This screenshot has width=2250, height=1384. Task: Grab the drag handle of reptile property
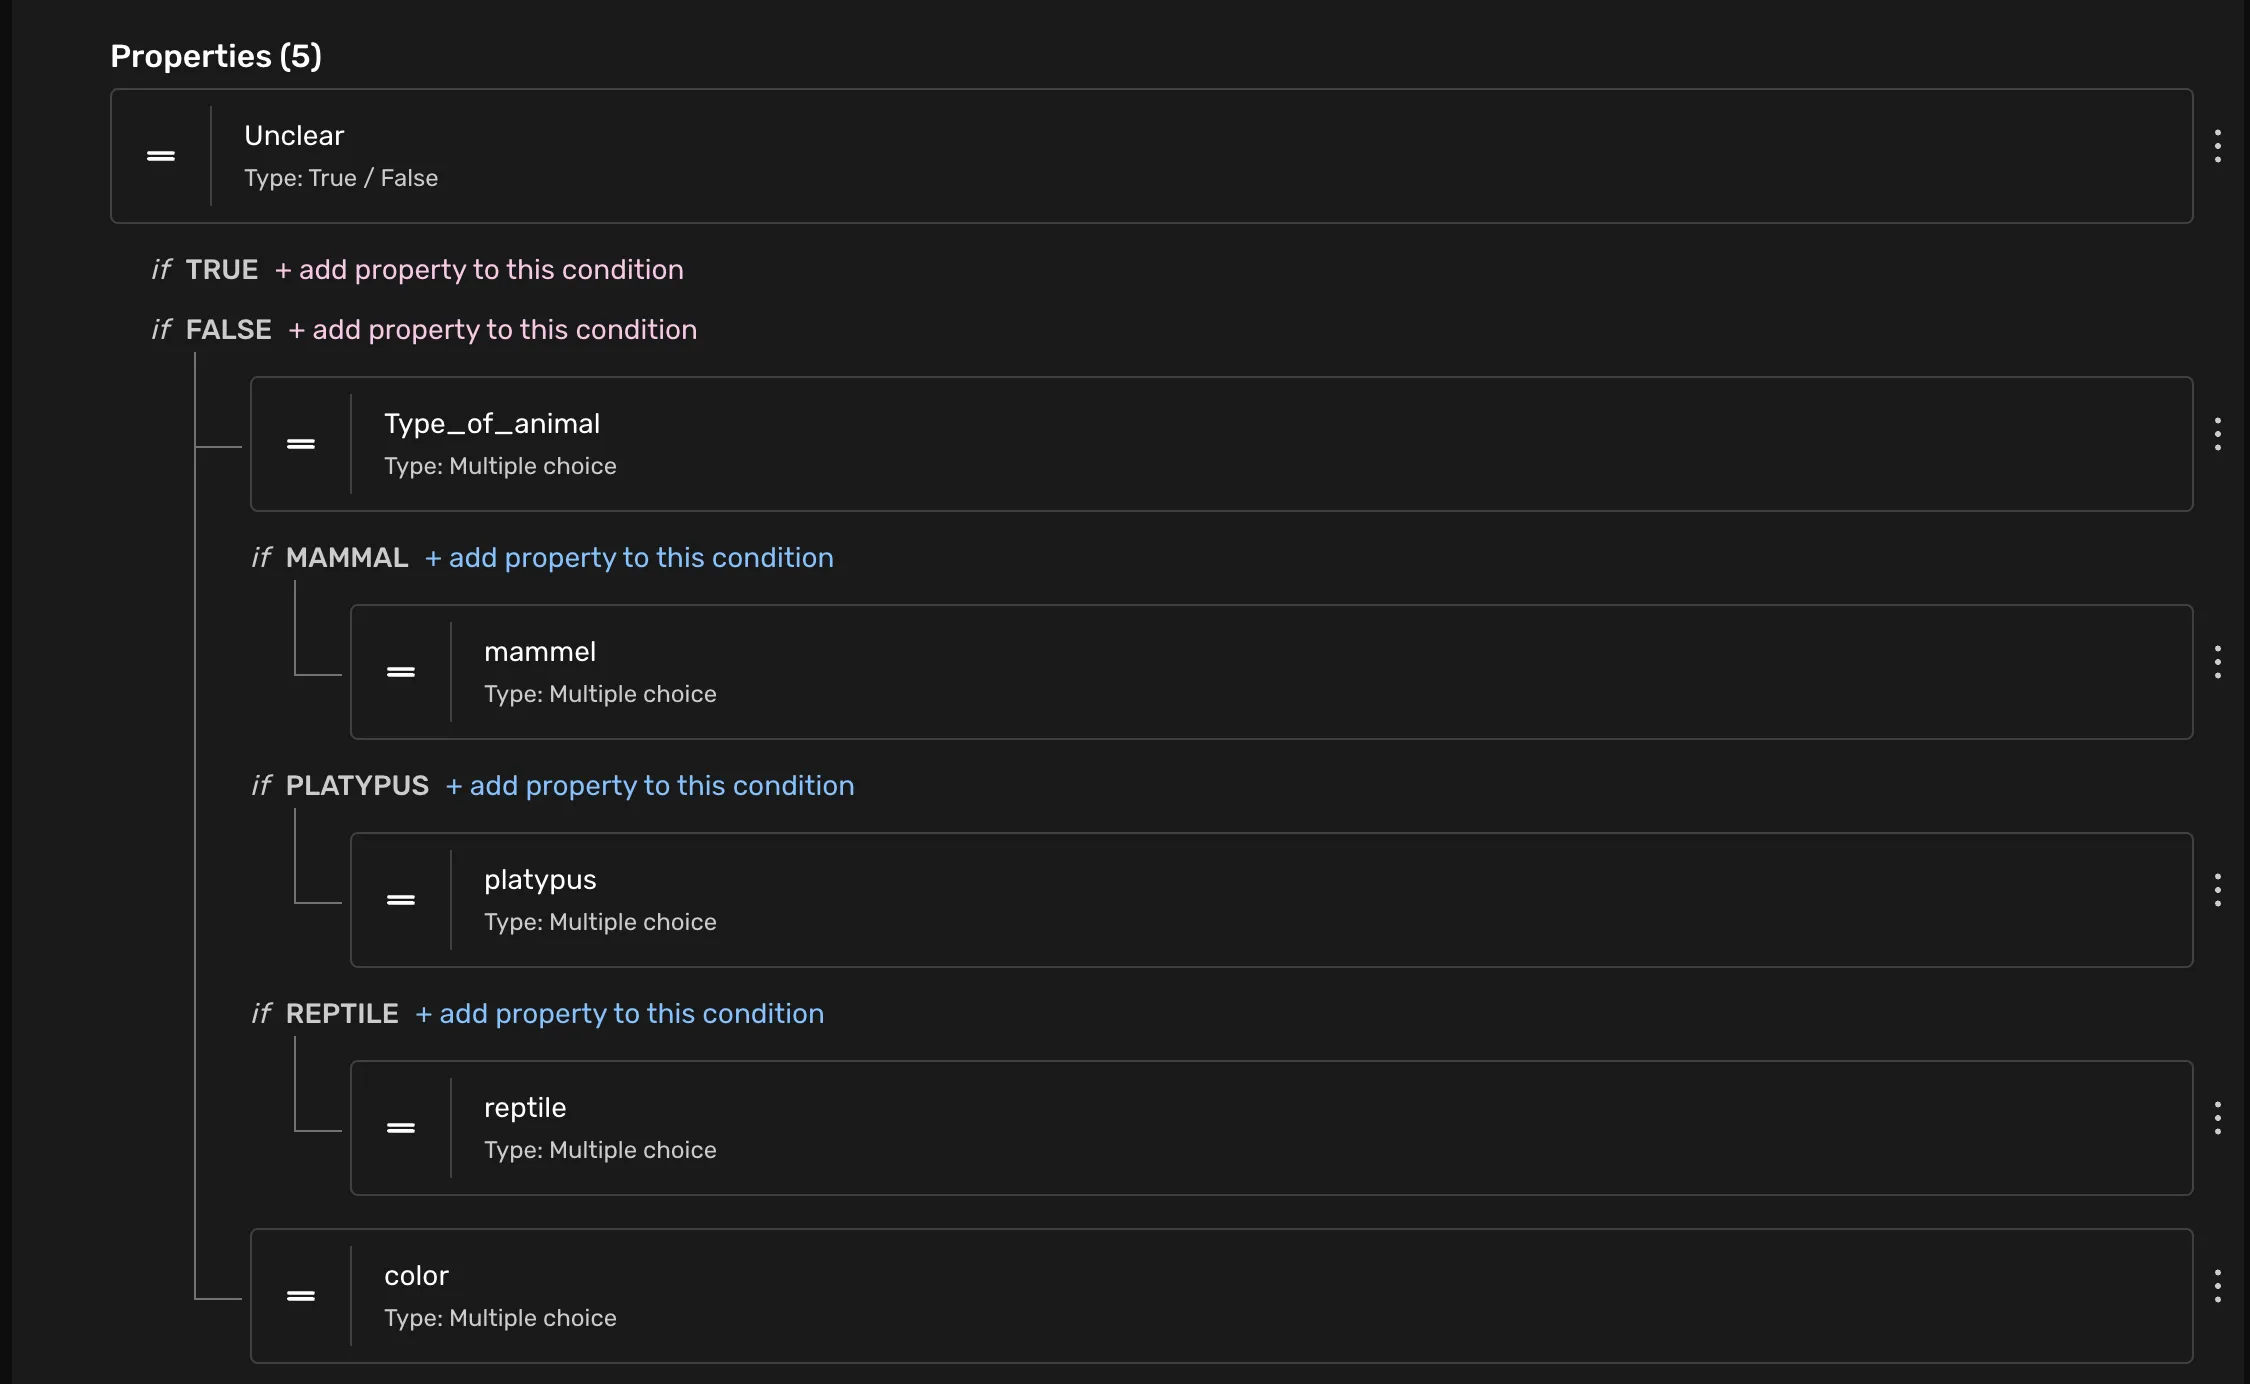pos(401,1128)
